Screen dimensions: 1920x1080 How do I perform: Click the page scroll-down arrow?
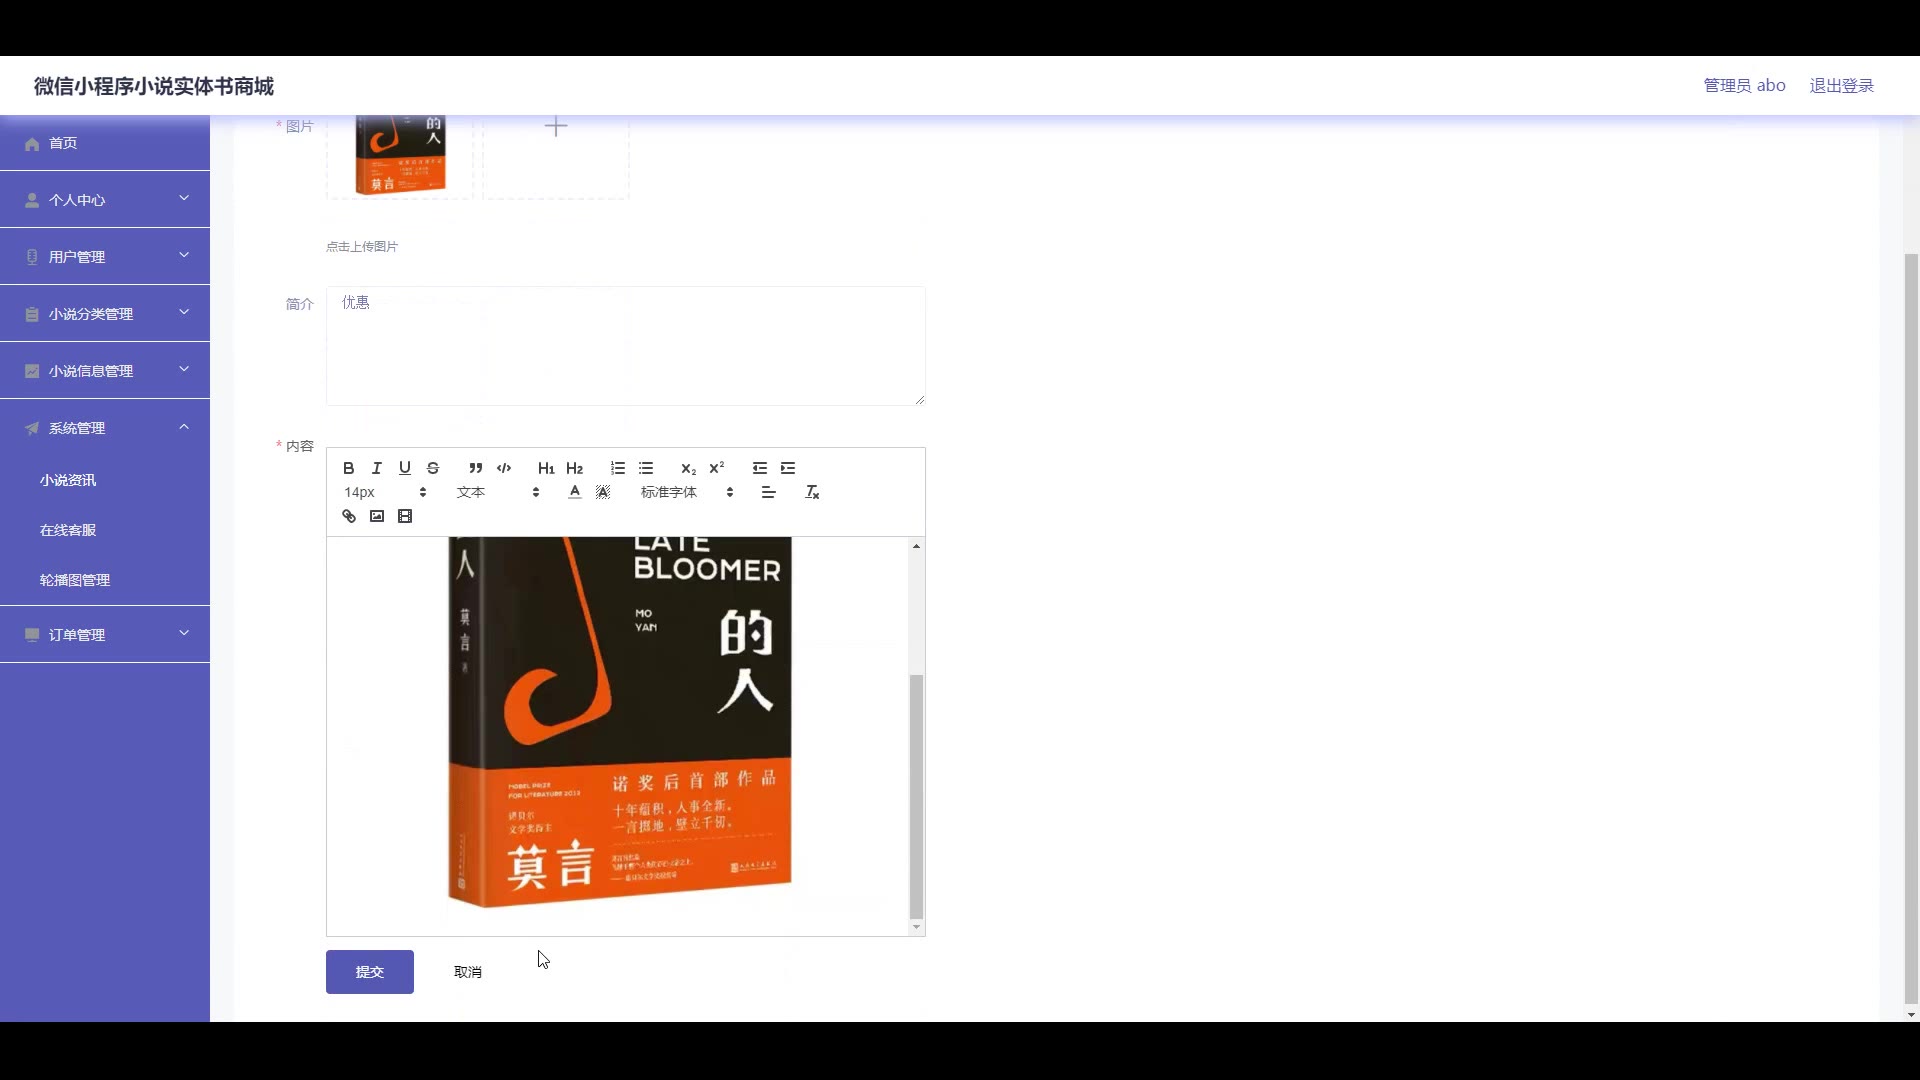(1911, 1015)
